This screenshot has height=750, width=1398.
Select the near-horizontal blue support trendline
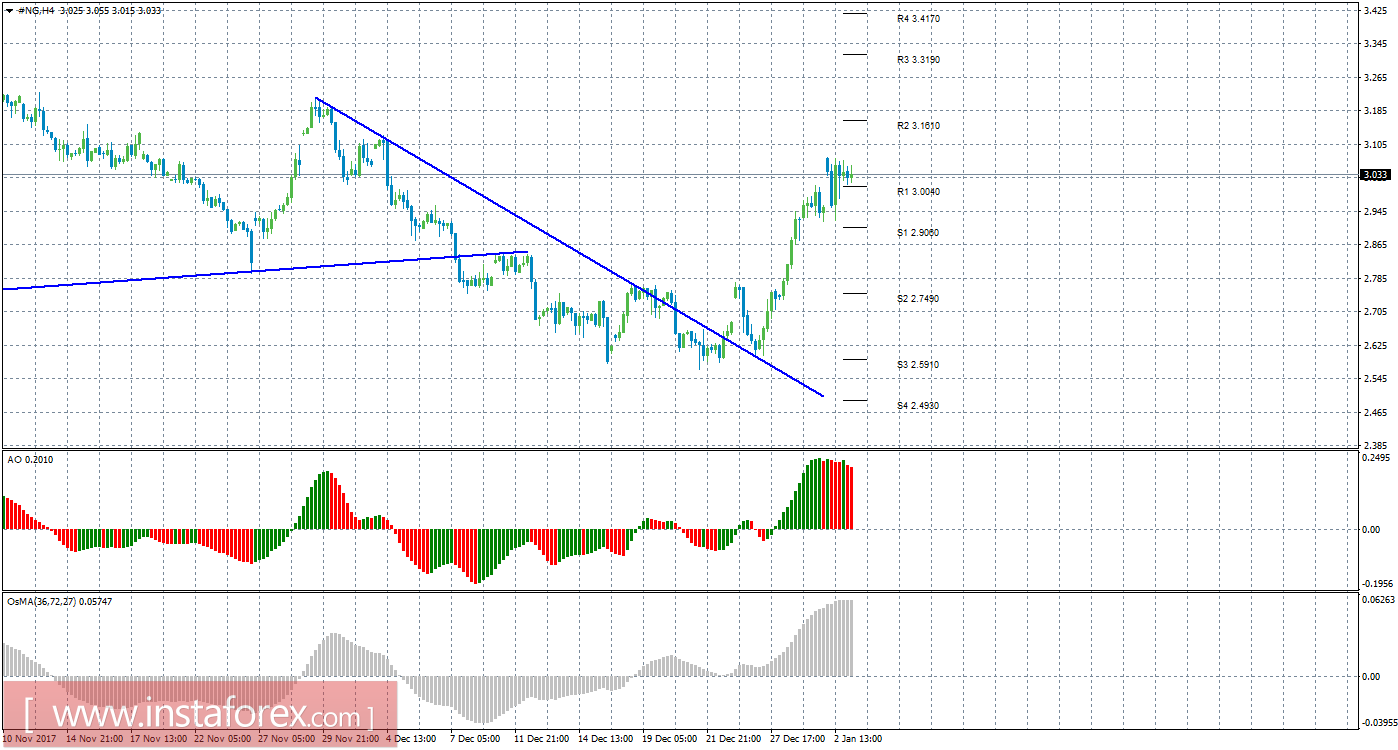tap(265, 270)
